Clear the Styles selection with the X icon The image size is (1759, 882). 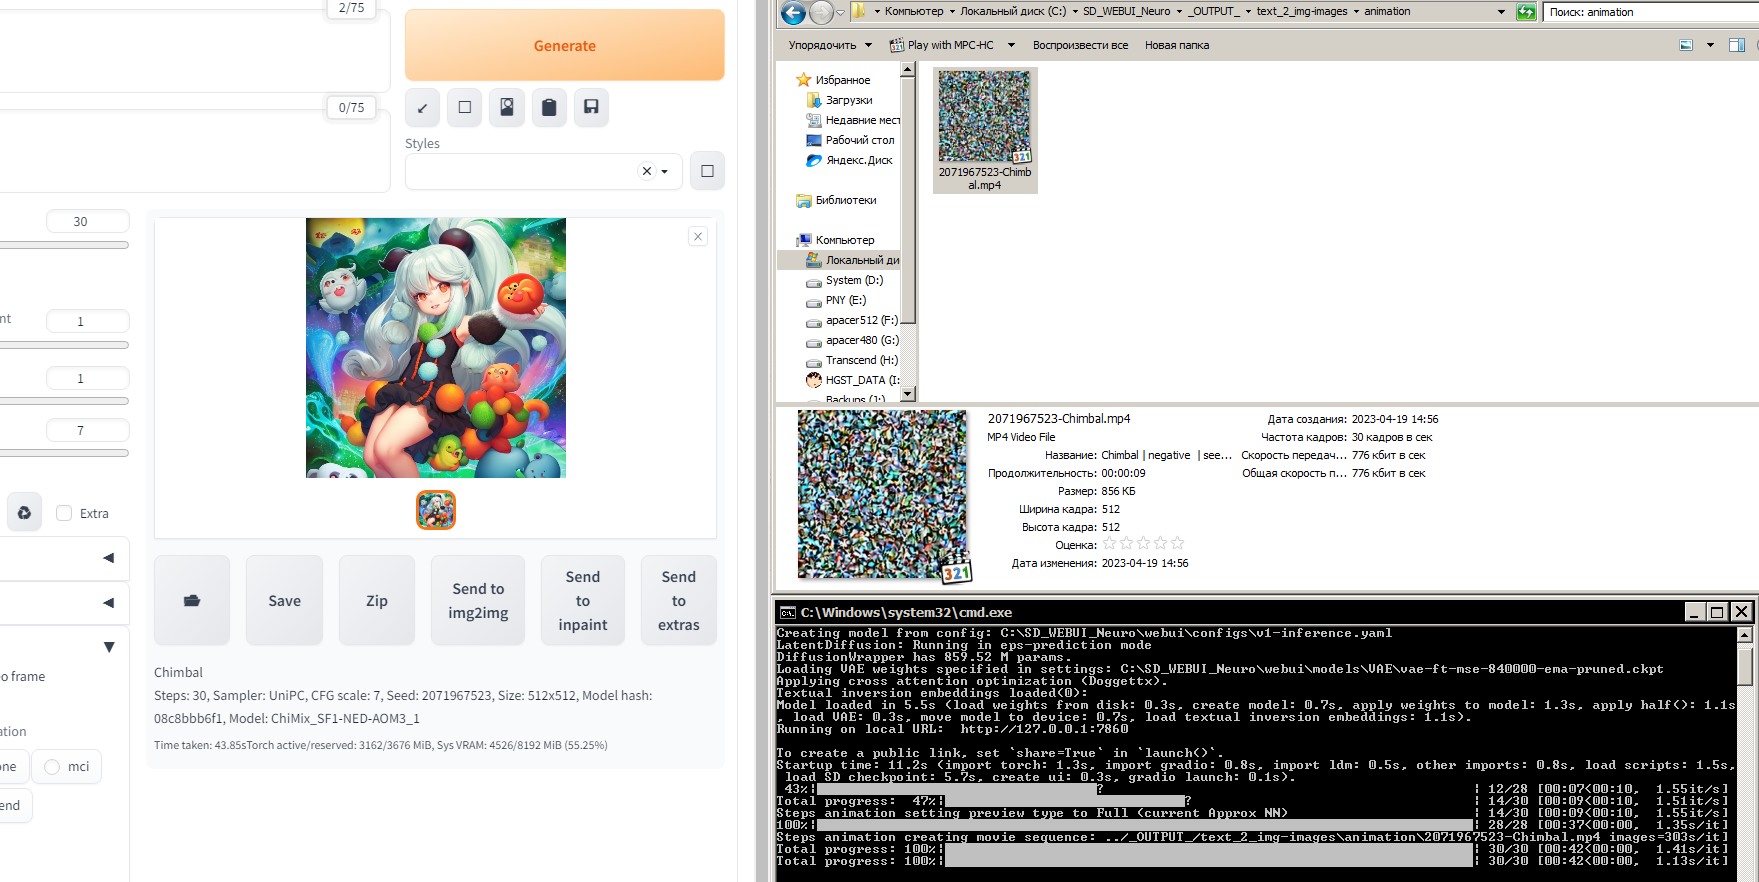click(647, 171)
